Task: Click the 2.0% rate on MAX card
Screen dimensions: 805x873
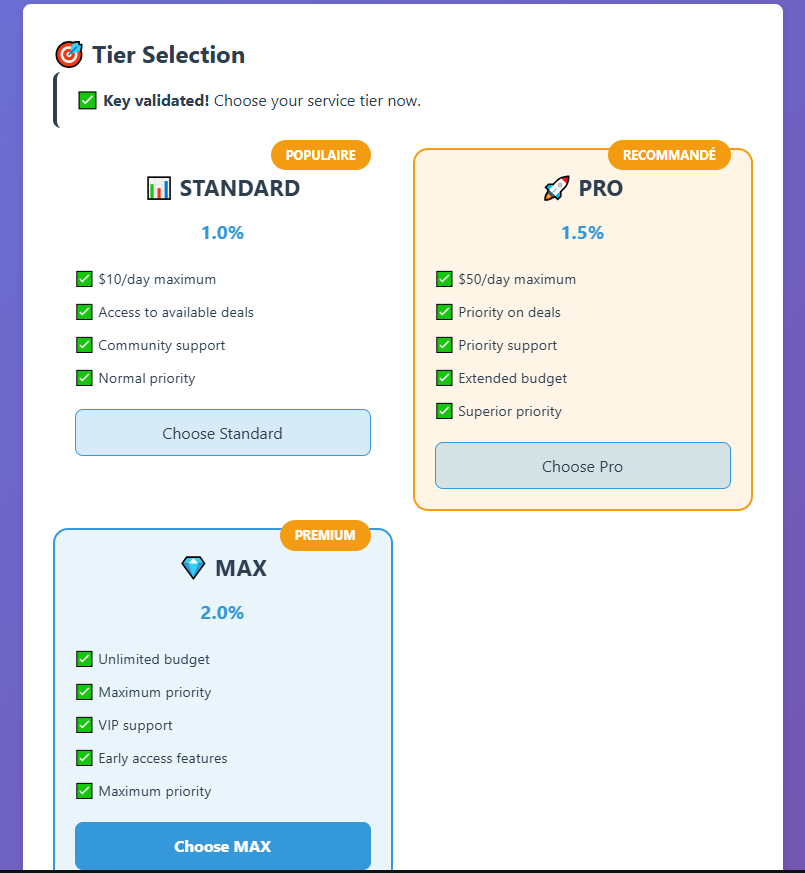Action: (x=222, y=612)
